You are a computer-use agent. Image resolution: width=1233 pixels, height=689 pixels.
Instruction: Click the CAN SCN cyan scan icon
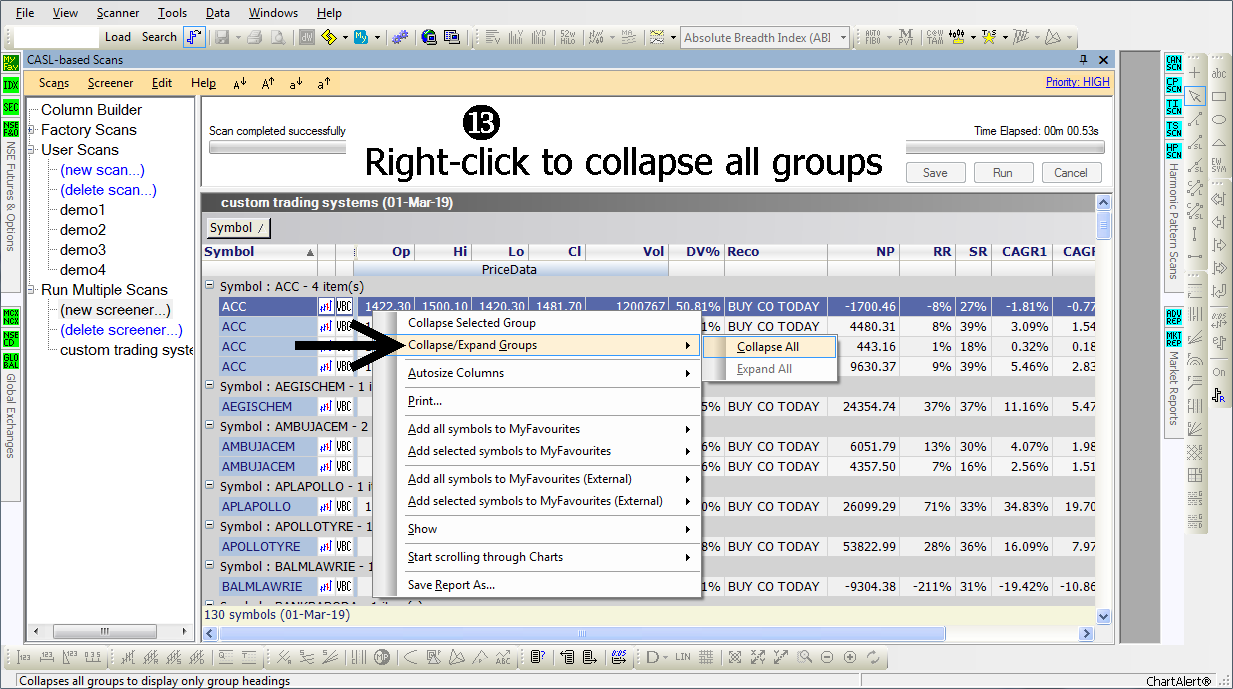click(1174, 63)
